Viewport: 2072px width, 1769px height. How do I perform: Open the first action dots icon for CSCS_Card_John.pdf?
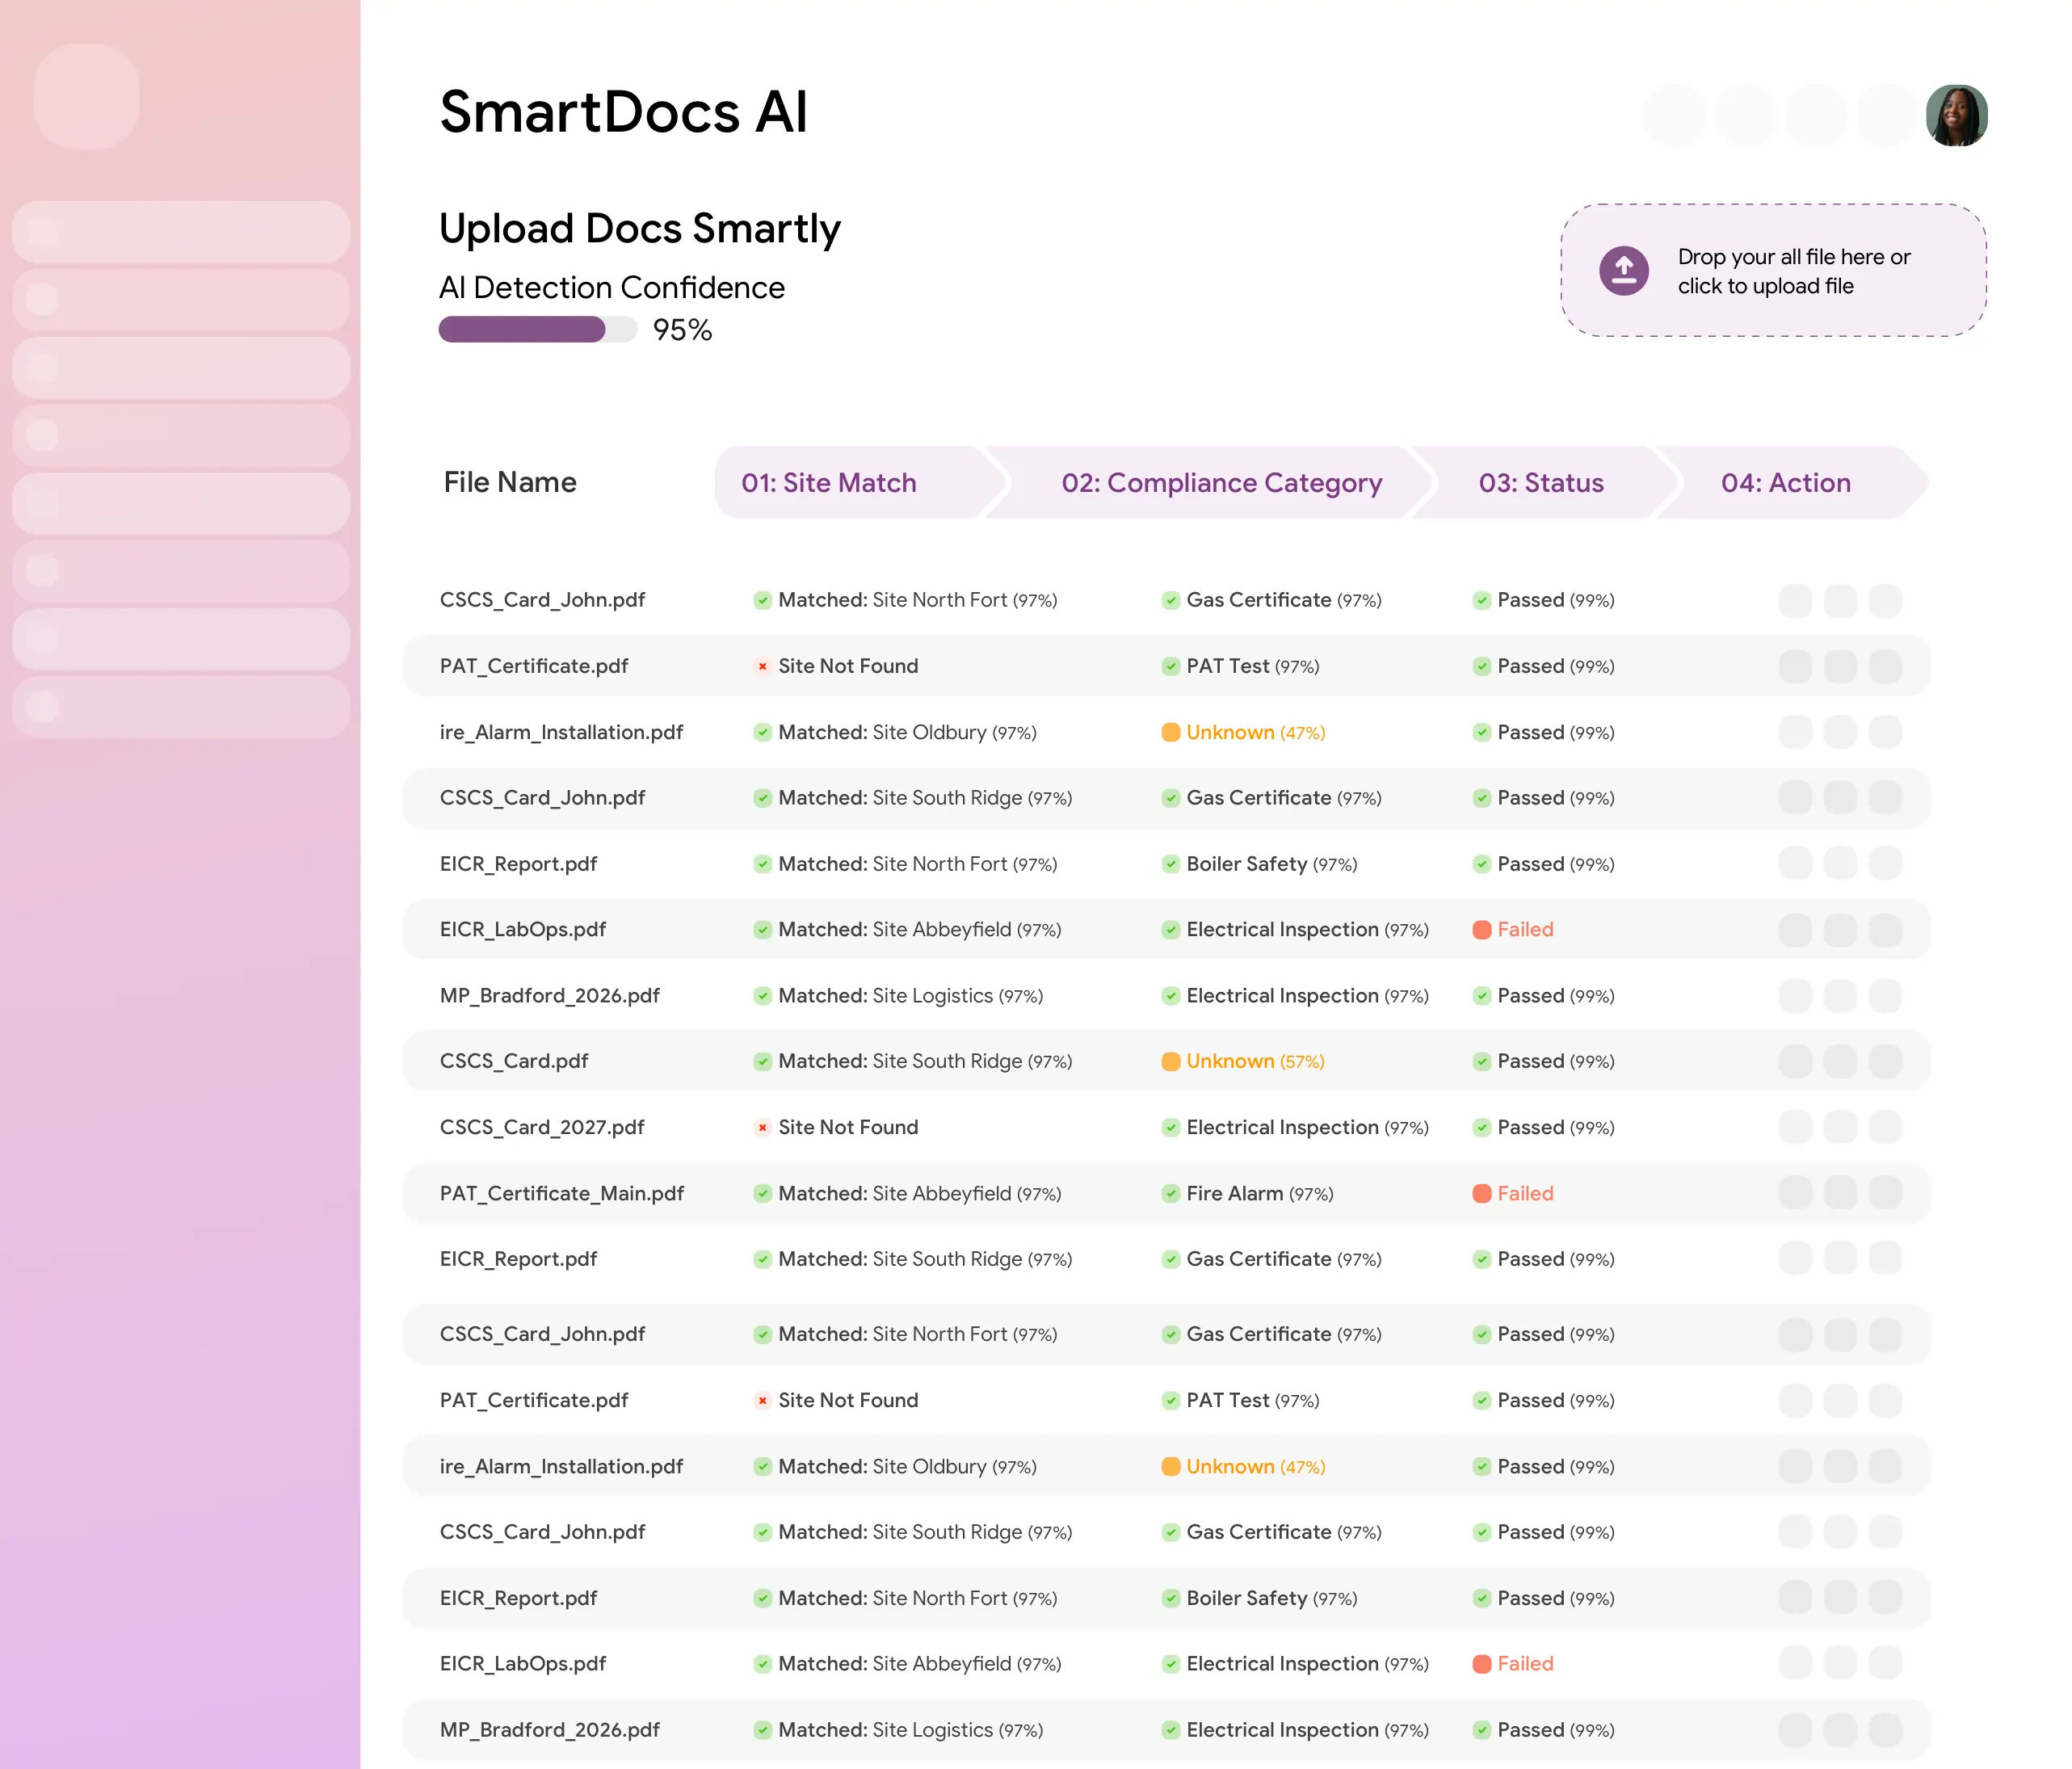coord(1794,600)
